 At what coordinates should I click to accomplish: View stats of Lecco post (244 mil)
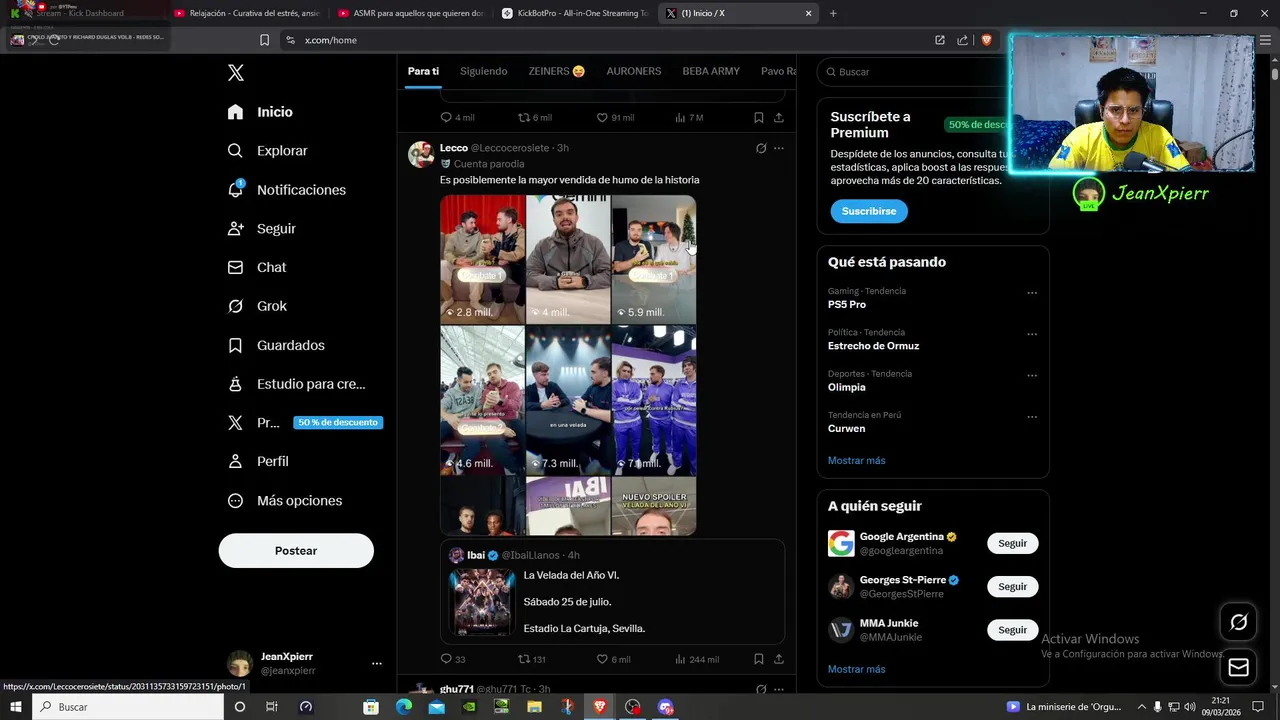(x=697, y=659)
